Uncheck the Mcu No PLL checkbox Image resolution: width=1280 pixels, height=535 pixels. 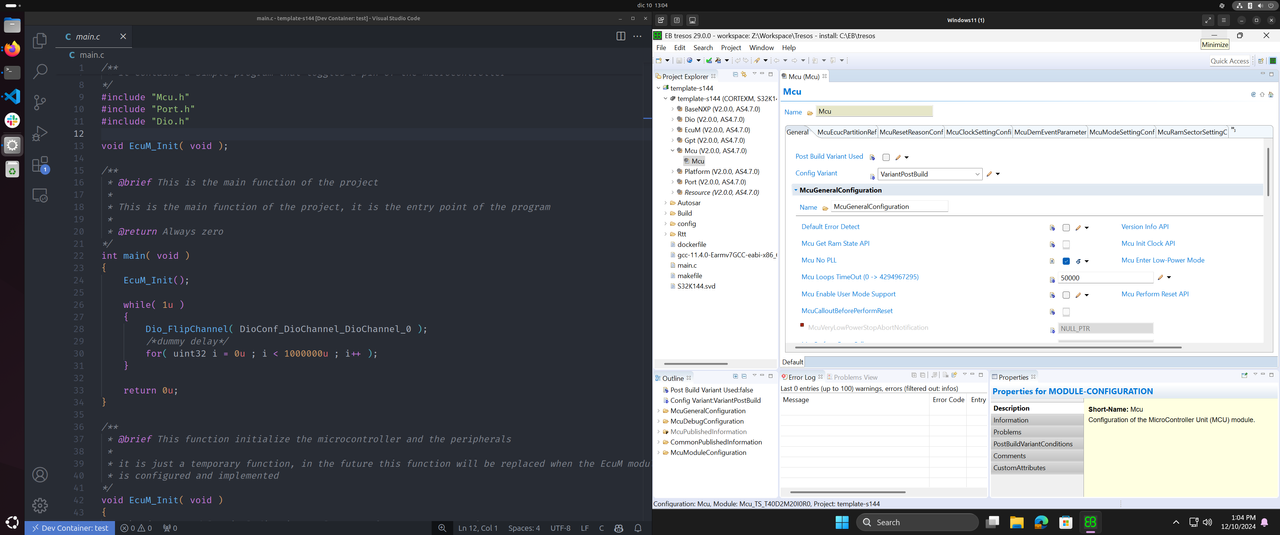coord(1066,261)
